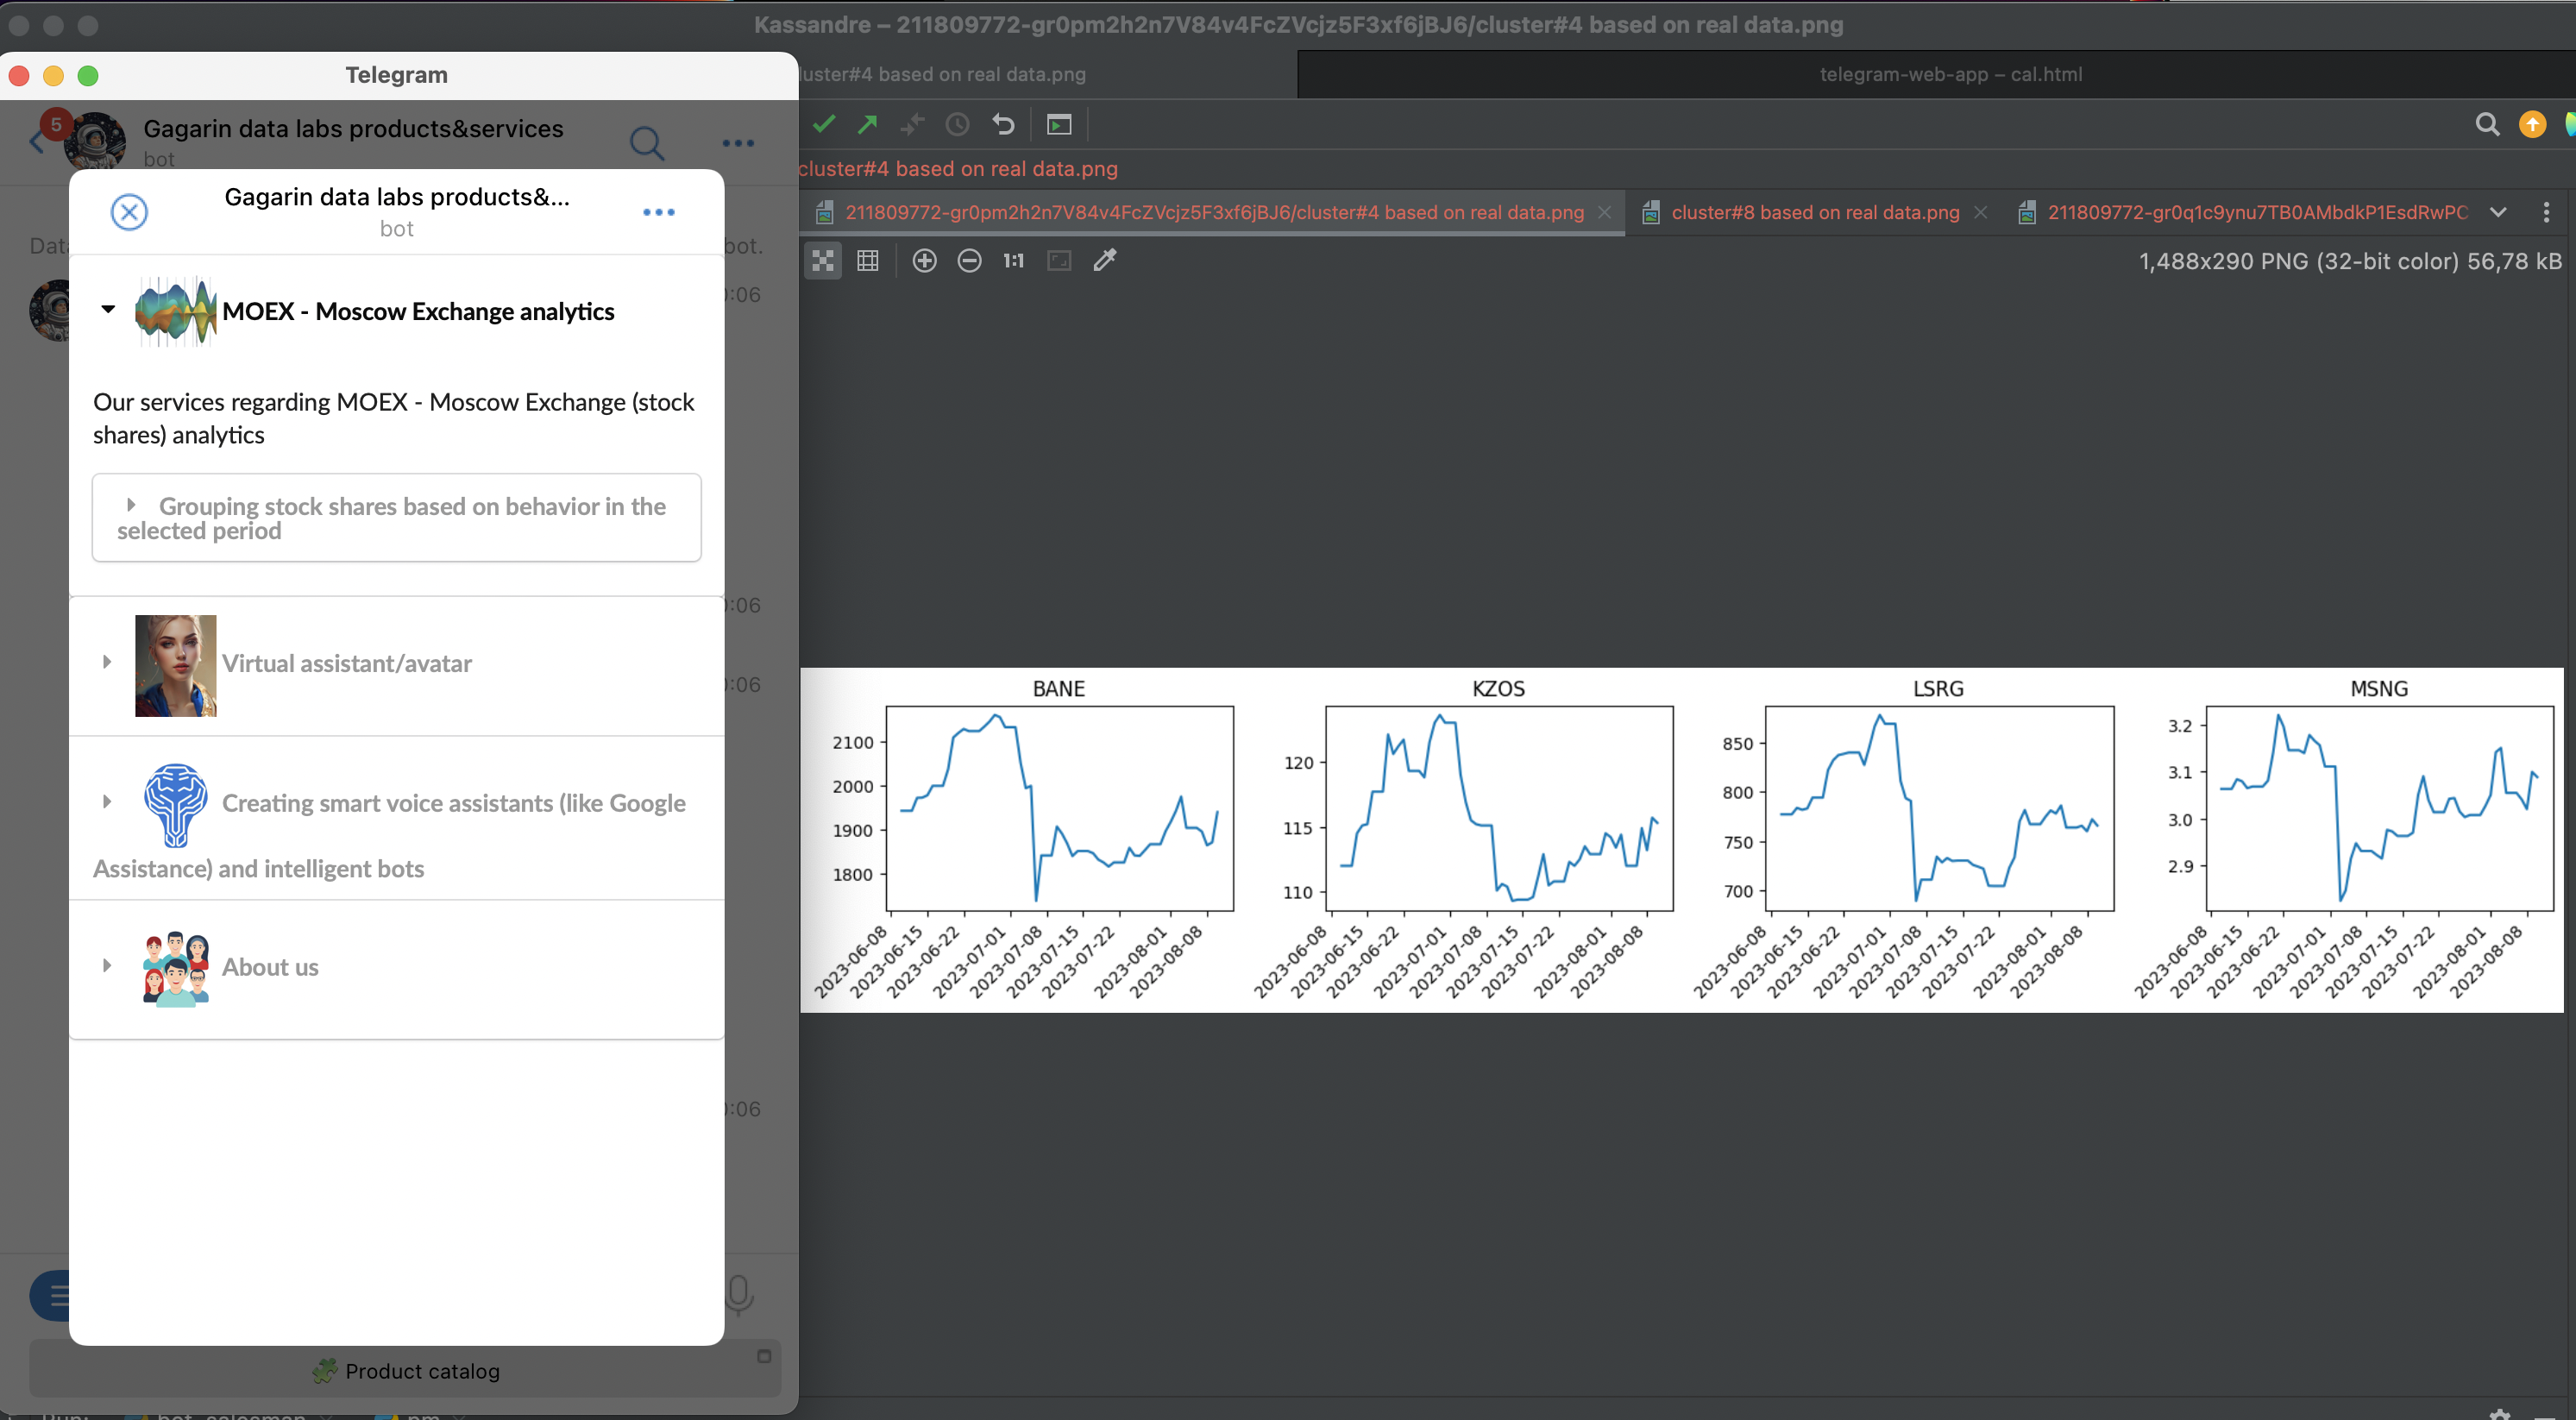The height and width of the screenshot is (1420, 2576).
Task: Zoom out of the image
Action: pos(968,261)
